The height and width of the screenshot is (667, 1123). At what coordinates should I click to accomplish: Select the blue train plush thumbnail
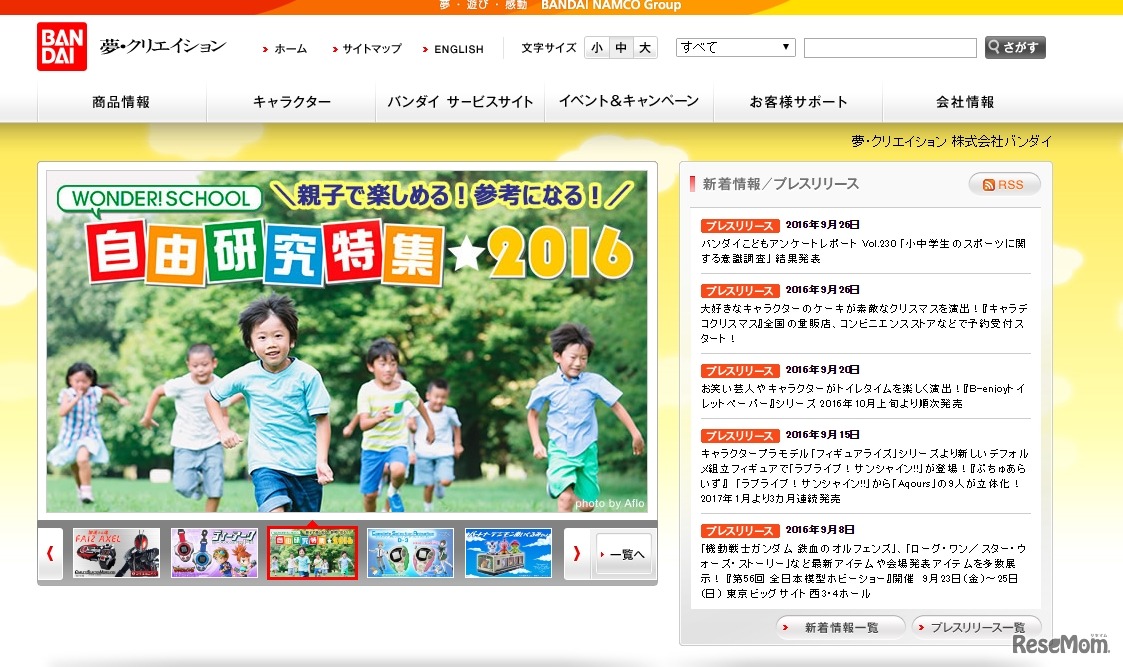point(509,553)
